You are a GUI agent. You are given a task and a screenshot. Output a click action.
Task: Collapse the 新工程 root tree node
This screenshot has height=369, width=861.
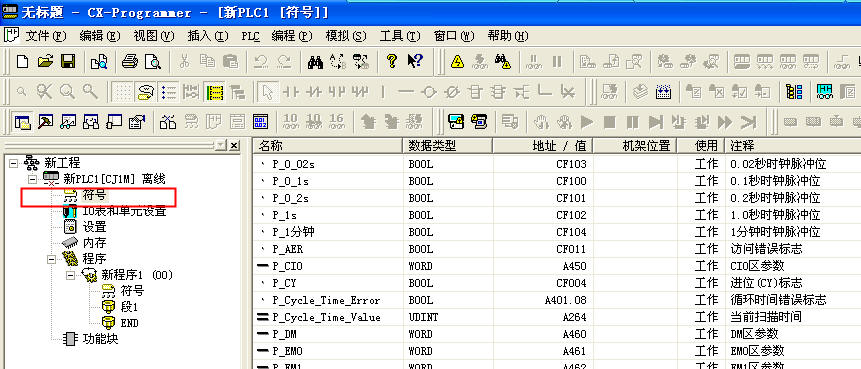[13, 163]
